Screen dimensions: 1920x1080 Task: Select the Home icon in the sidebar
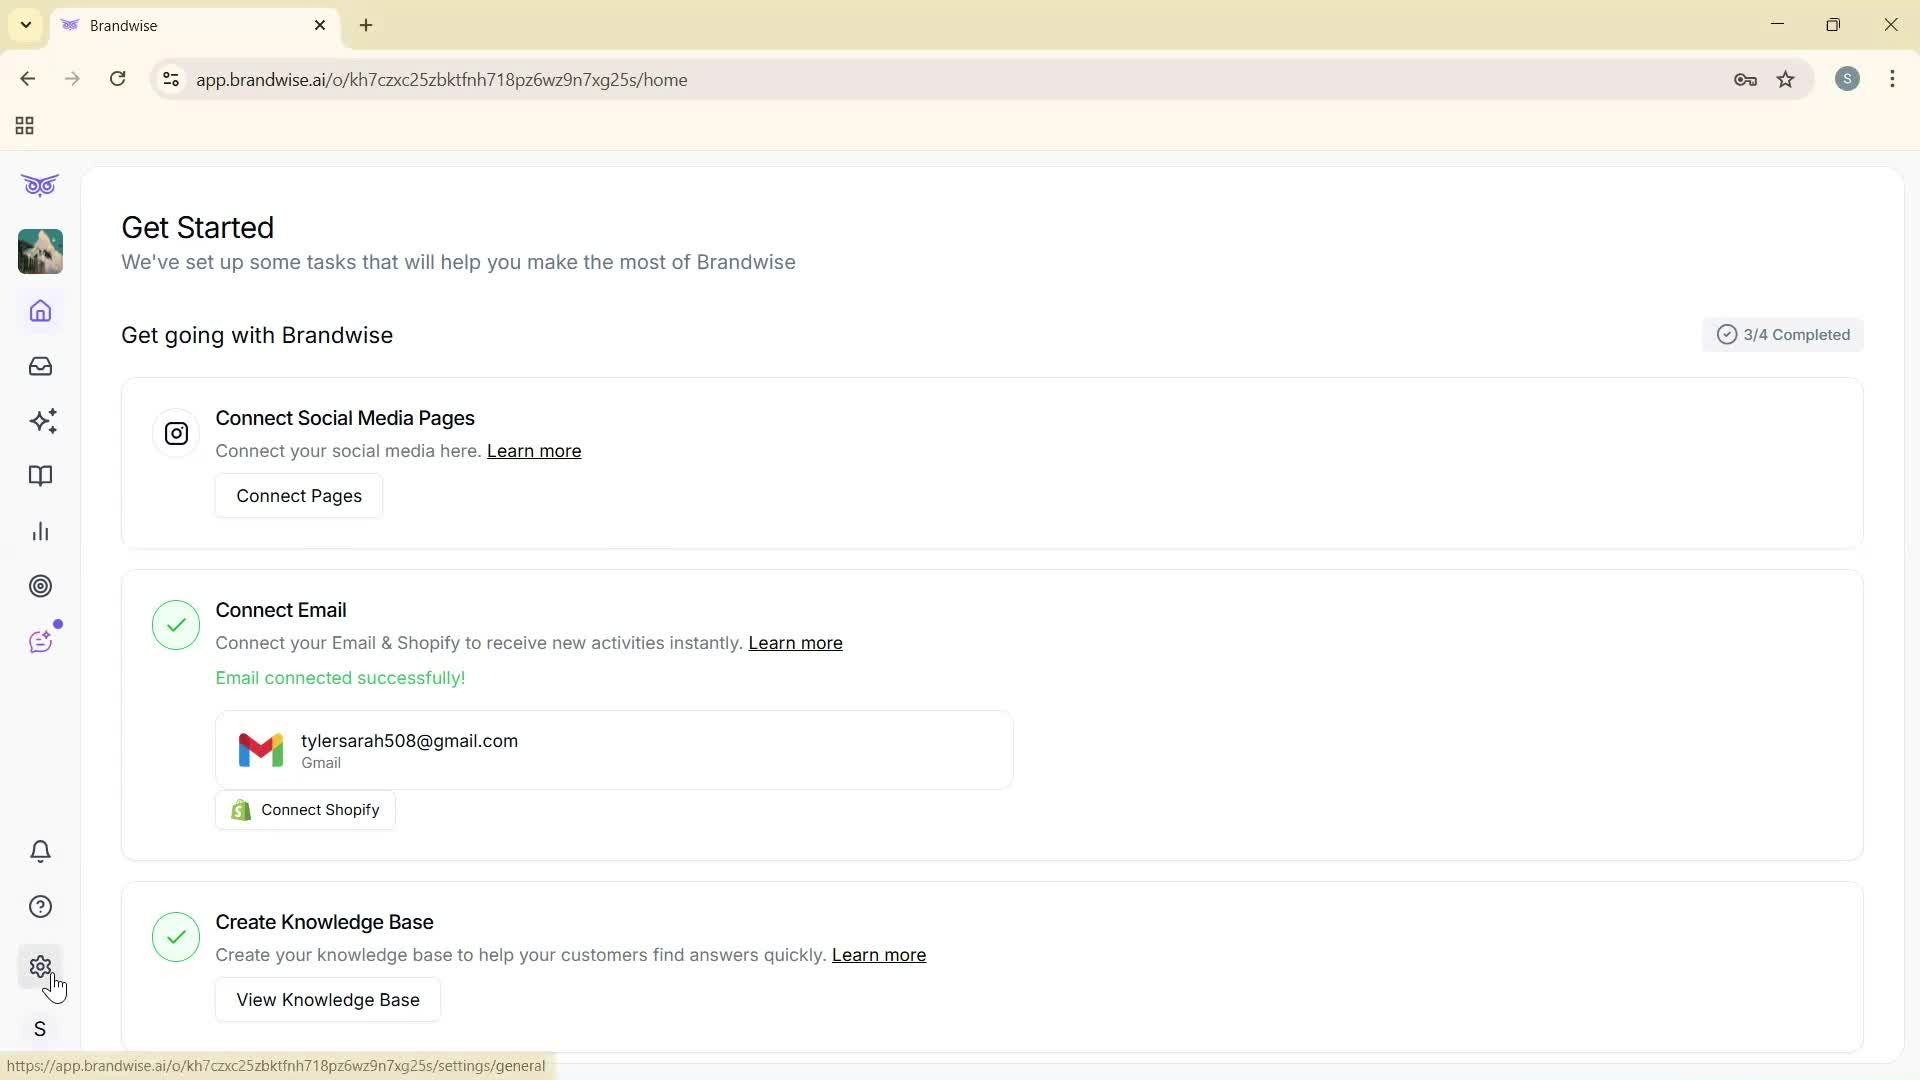40,311
